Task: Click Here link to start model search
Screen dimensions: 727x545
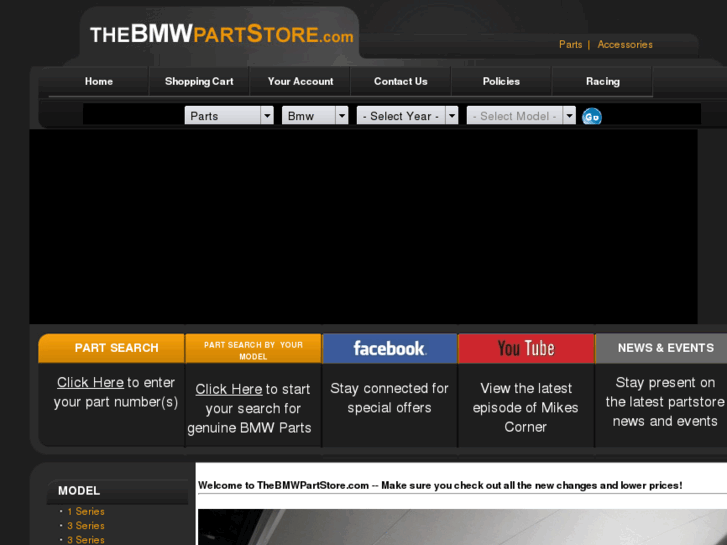Action: [x=229, y=389]
